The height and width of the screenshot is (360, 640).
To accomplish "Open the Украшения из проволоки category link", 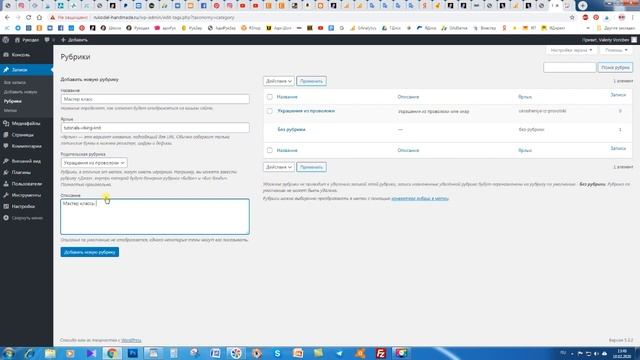I will [306, 111].
